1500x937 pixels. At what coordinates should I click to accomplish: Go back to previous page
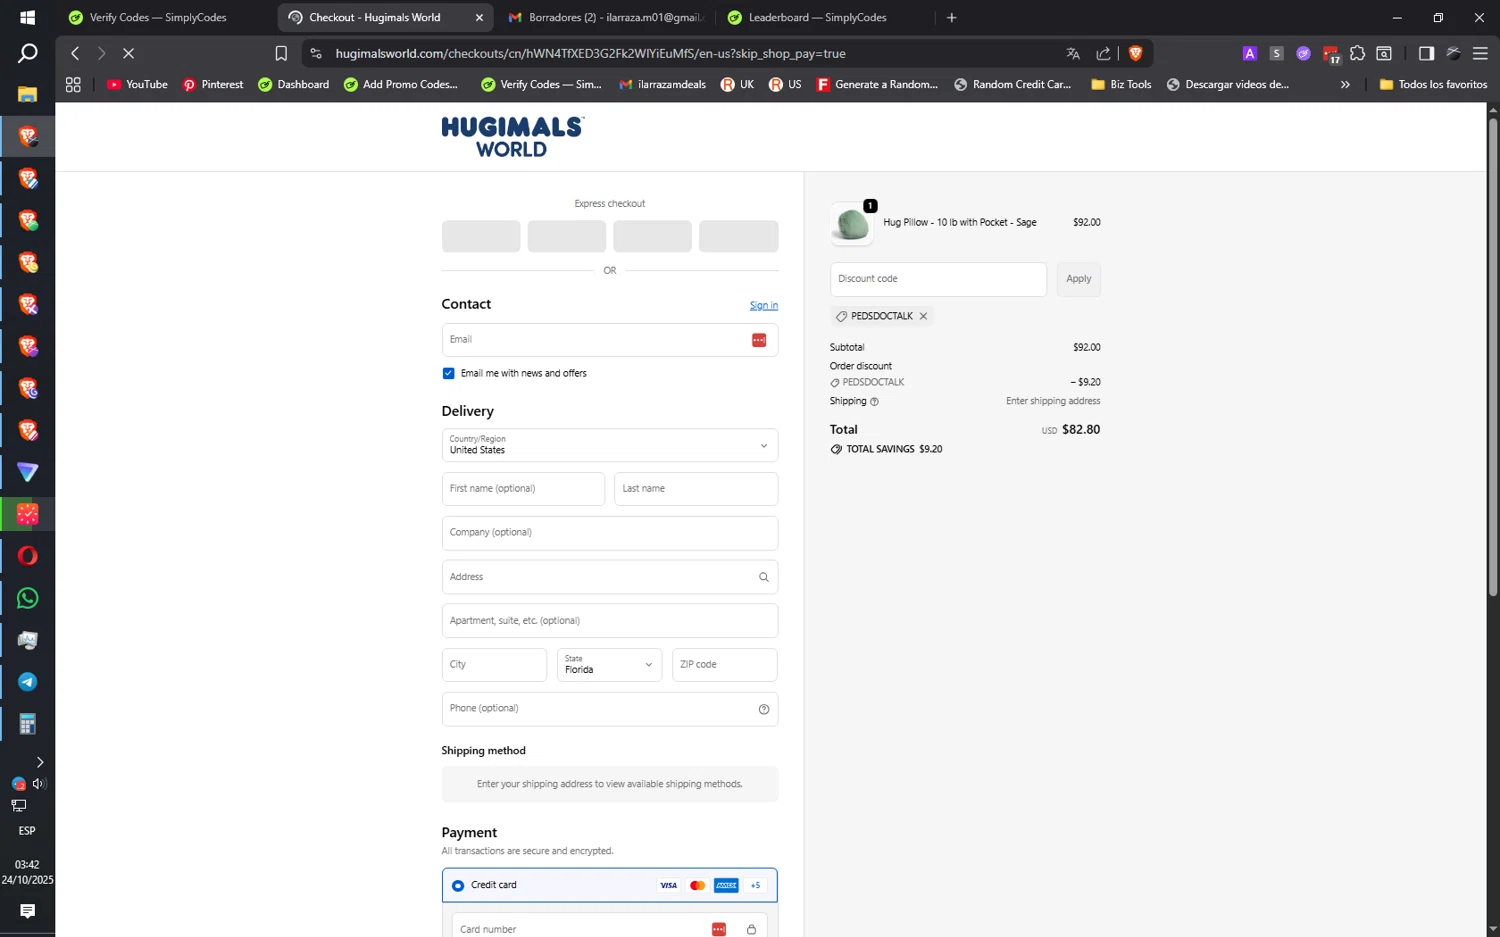[x=75, y=53]
